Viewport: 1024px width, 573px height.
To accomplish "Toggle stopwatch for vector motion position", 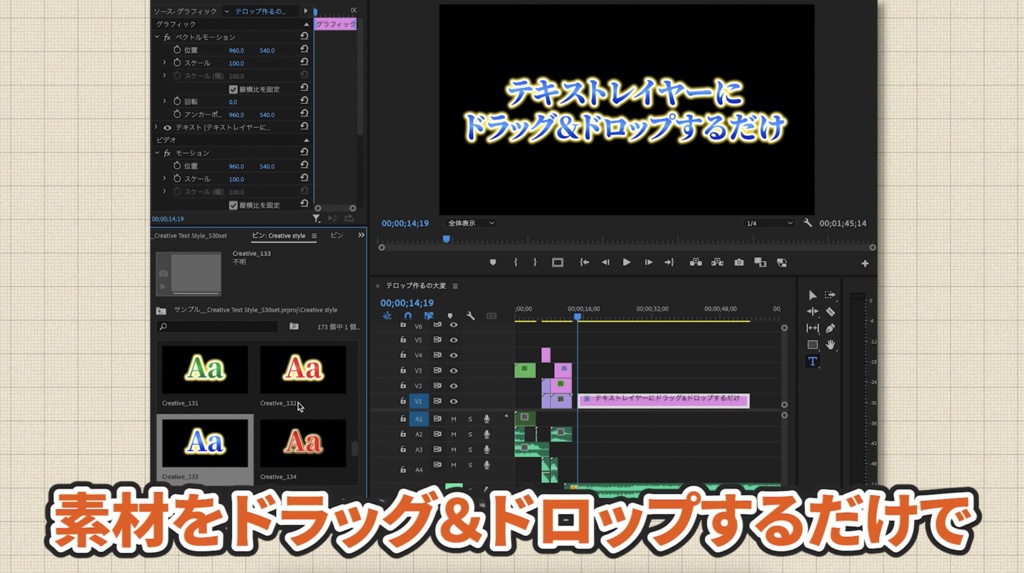I will (x=177, y=50).
